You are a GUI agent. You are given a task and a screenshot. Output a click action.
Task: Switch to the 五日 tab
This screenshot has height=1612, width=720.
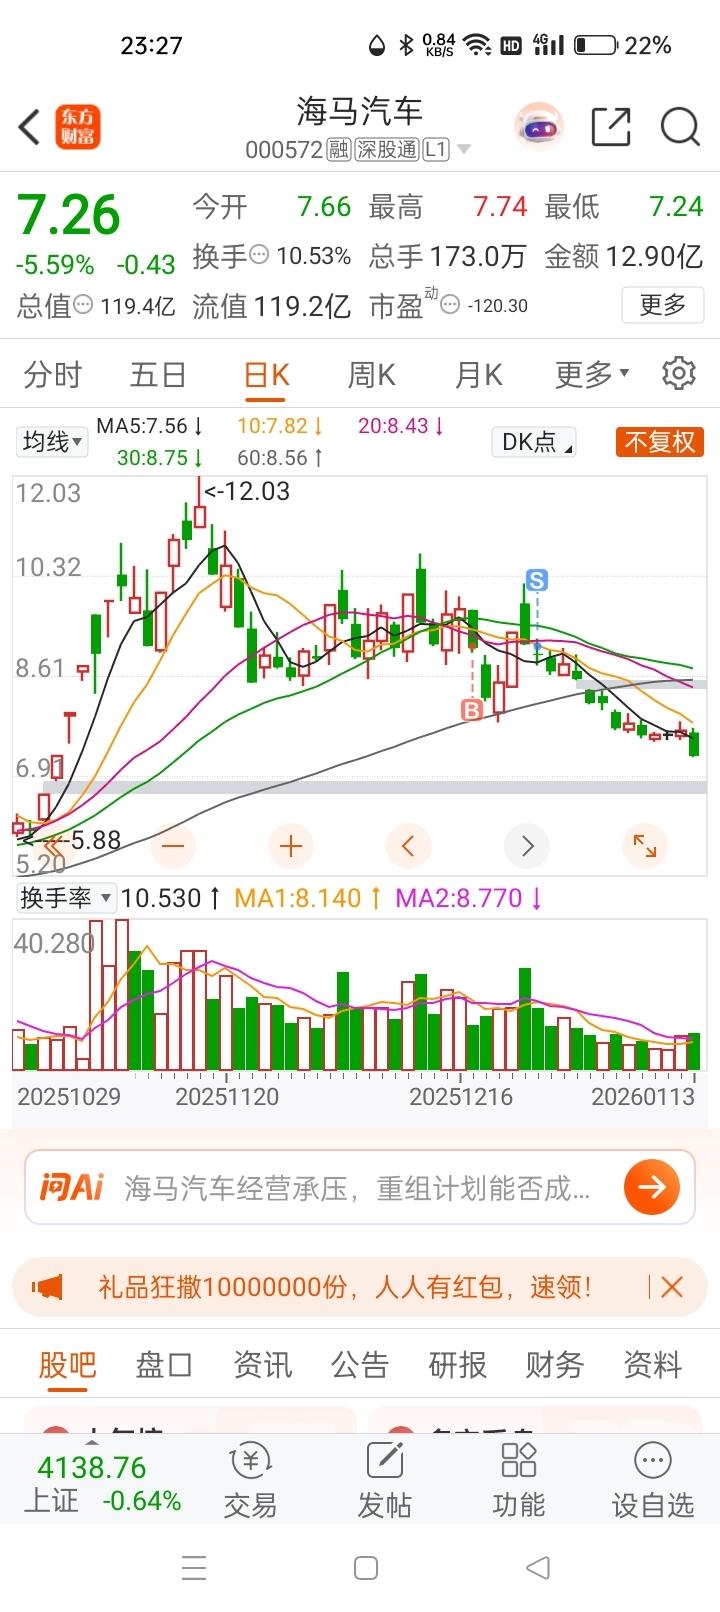pos(158,374)
